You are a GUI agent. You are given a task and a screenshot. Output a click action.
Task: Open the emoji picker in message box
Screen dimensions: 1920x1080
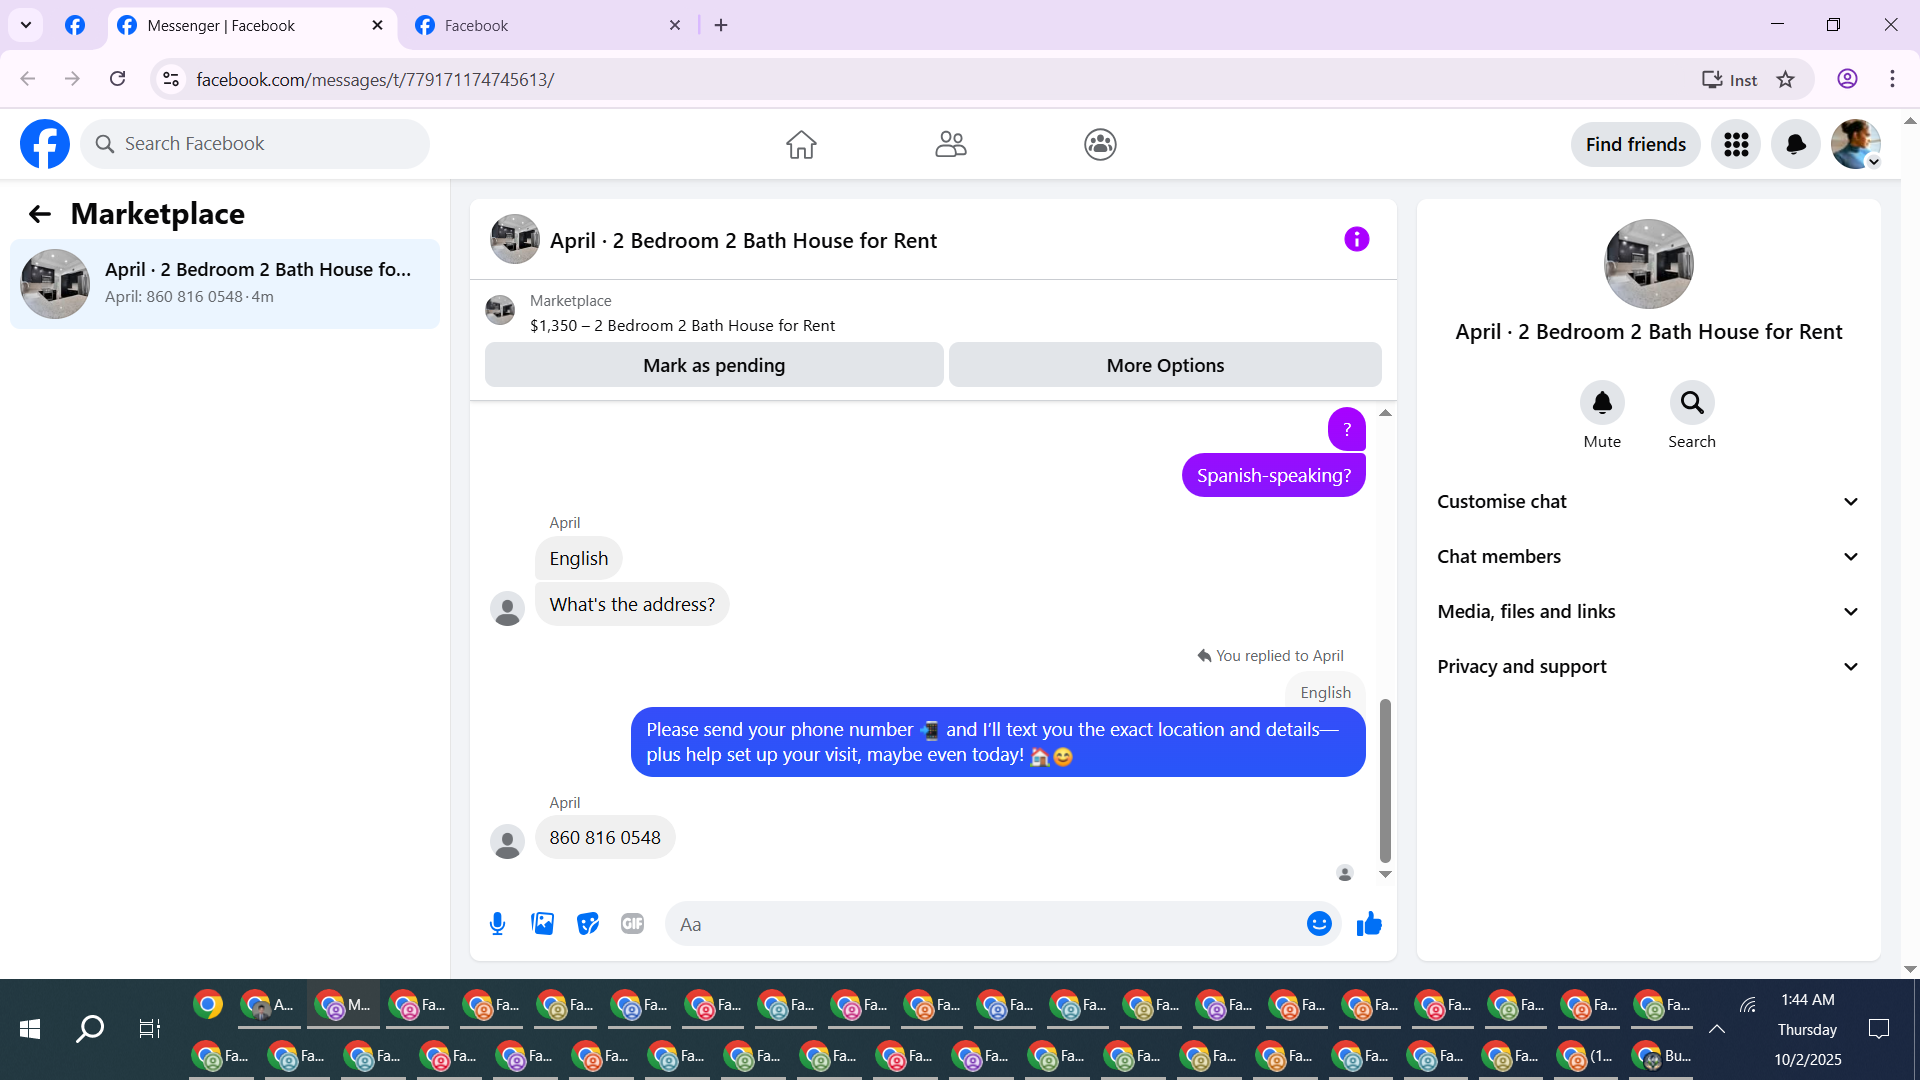[1319, 924]
